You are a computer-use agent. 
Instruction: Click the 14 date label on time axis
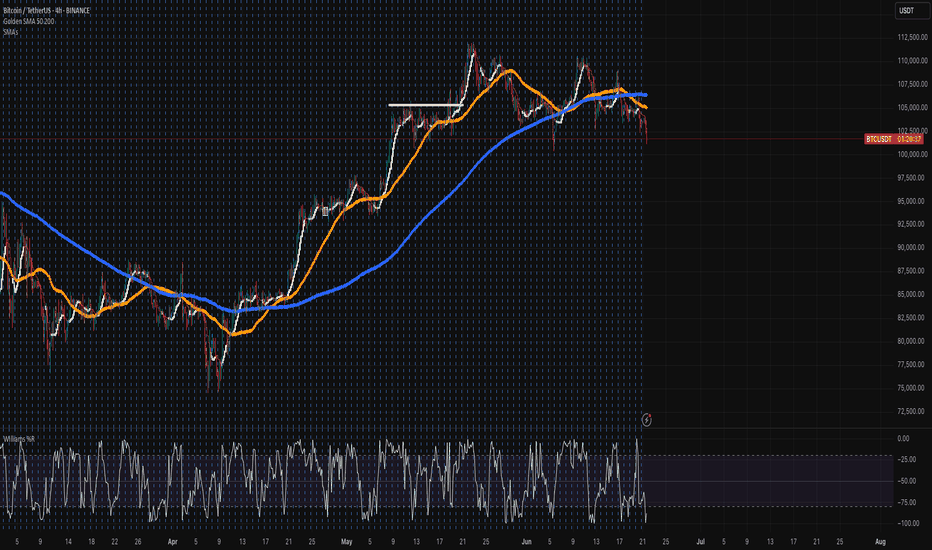tap(68, 542)
